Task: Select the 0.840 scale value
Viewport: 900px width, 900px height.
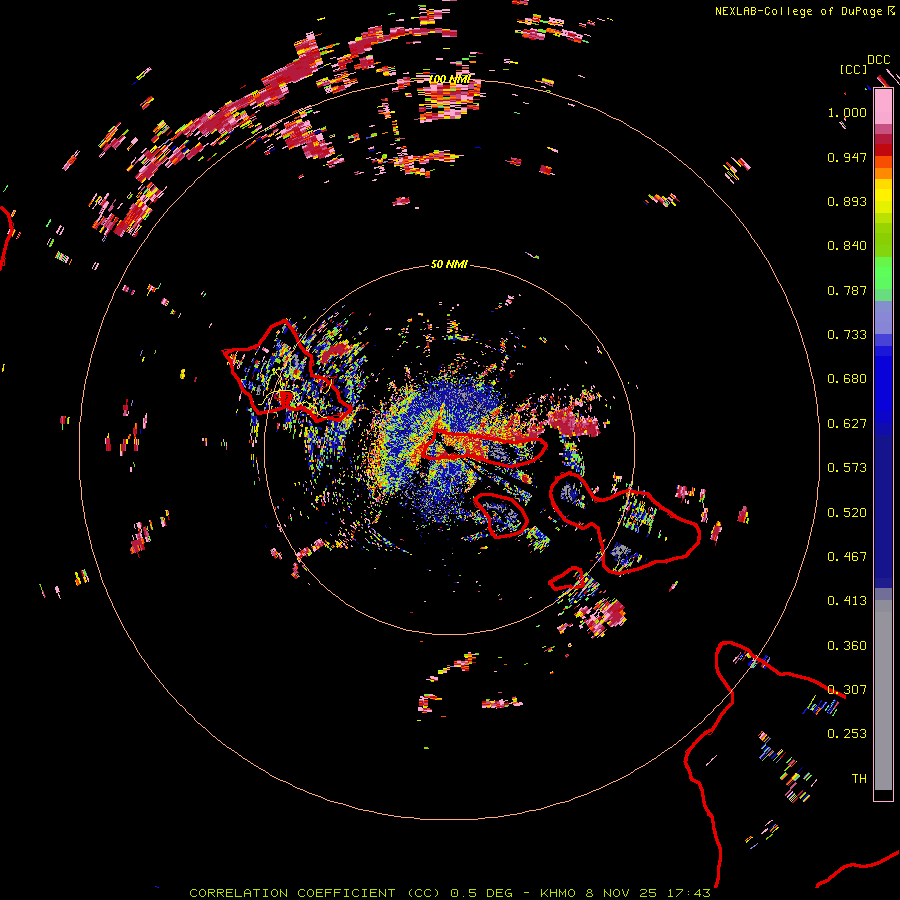Action: click(x=847, y=246)
